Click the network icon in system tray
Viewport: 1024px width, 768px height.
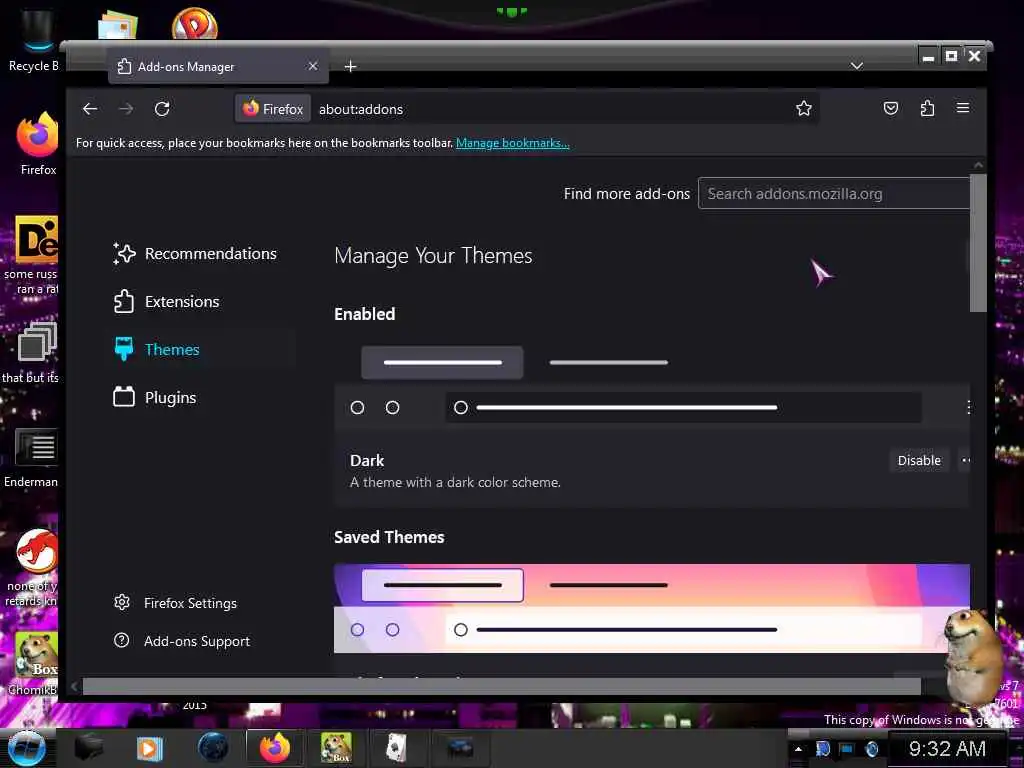[x=847, y=749]
